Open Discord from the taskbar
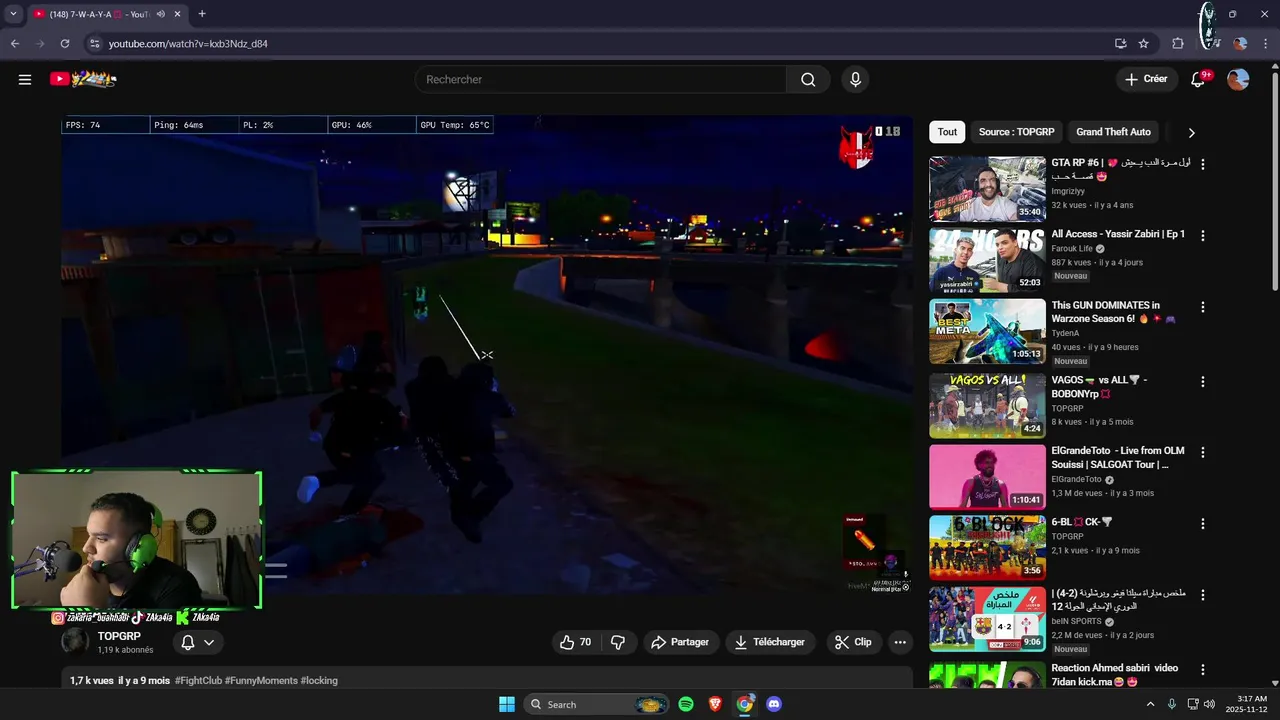Image resolution: width=1280 pixels, height=720 pixels. [x=773, y=704]
